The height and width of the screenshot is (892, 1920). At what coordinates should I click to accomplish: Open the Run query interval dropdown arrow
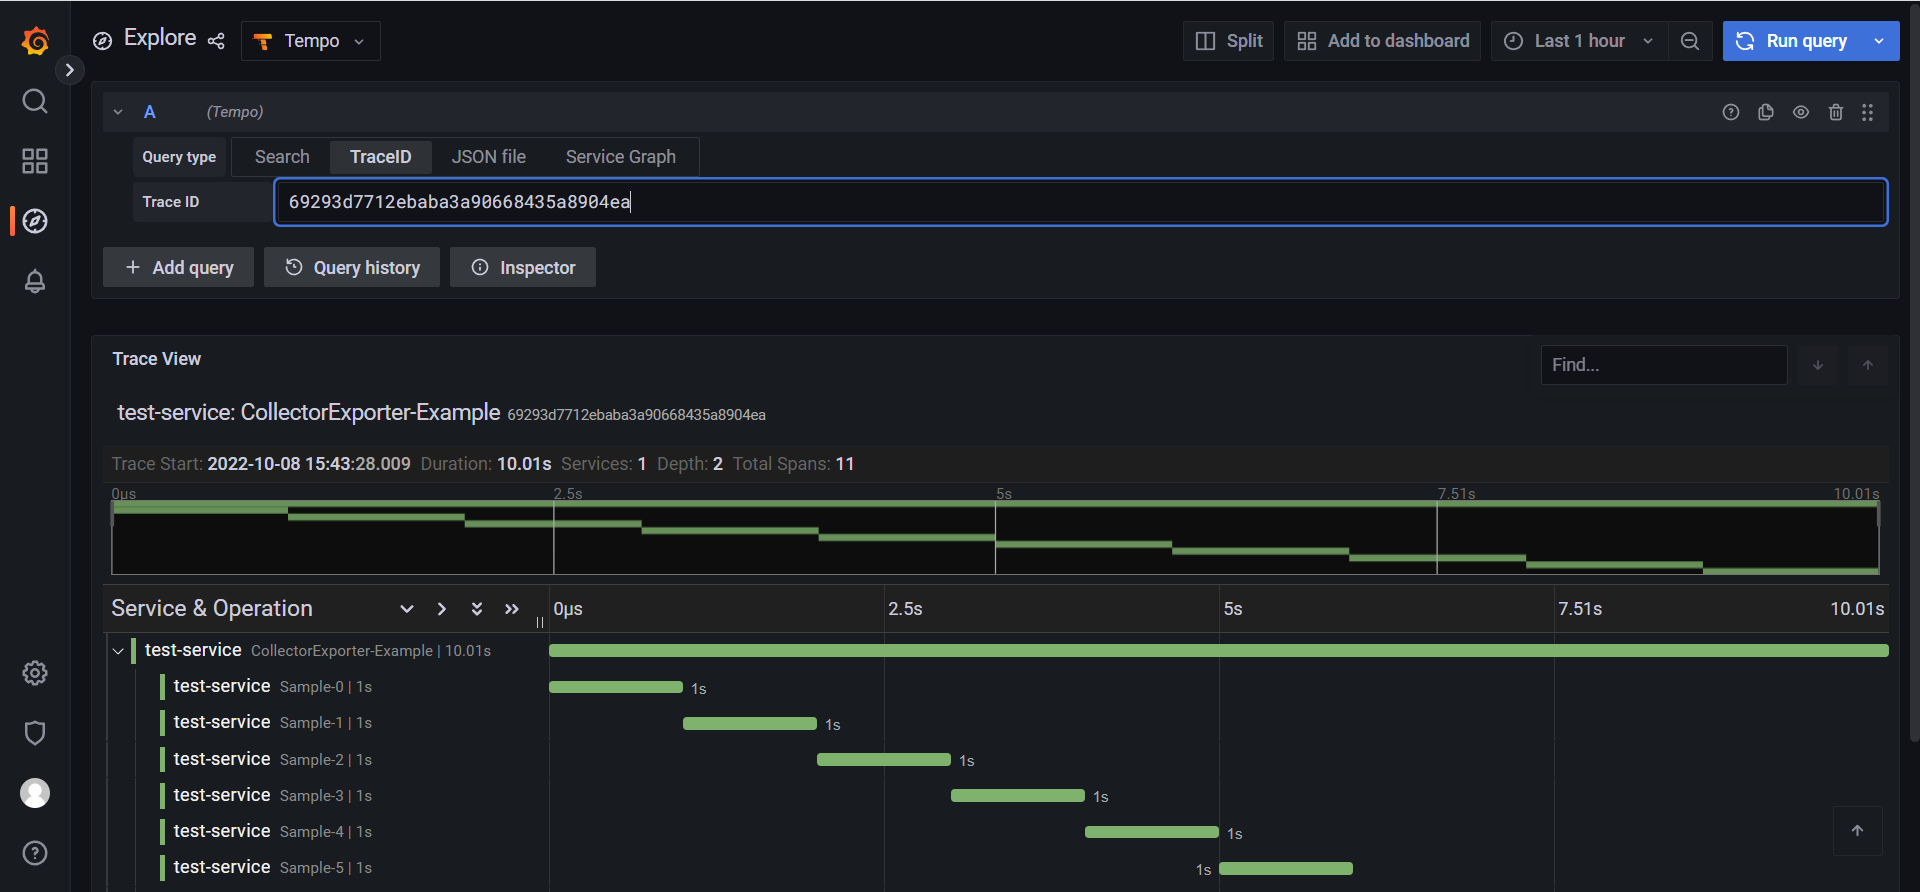[1880, 41]
